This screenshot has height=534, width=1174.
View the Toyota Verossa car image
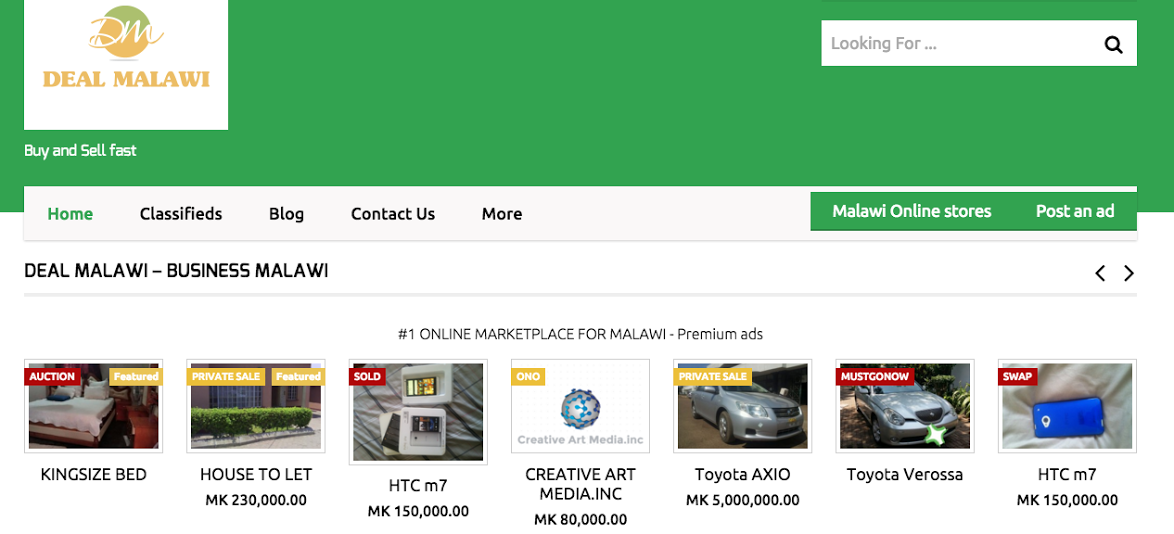coord(904,406)
